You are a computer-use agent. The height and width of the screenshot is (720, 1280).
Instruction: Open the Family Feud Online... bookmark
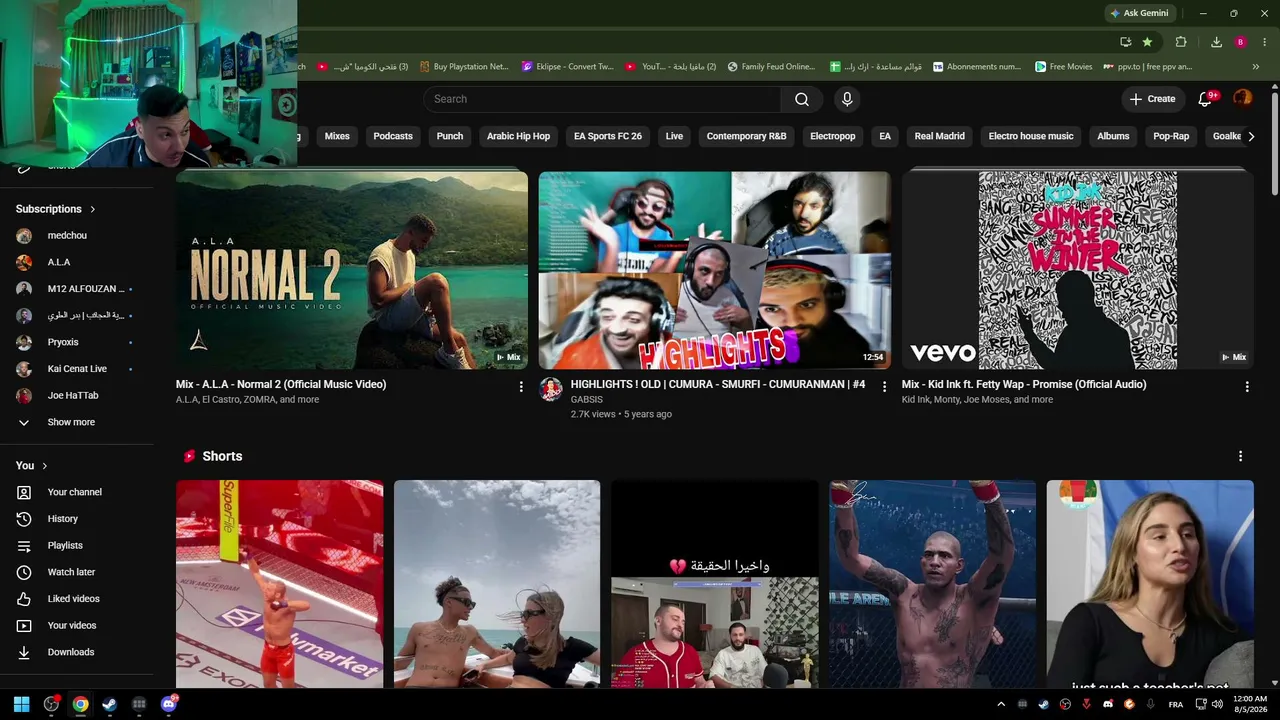click(771, 67)
